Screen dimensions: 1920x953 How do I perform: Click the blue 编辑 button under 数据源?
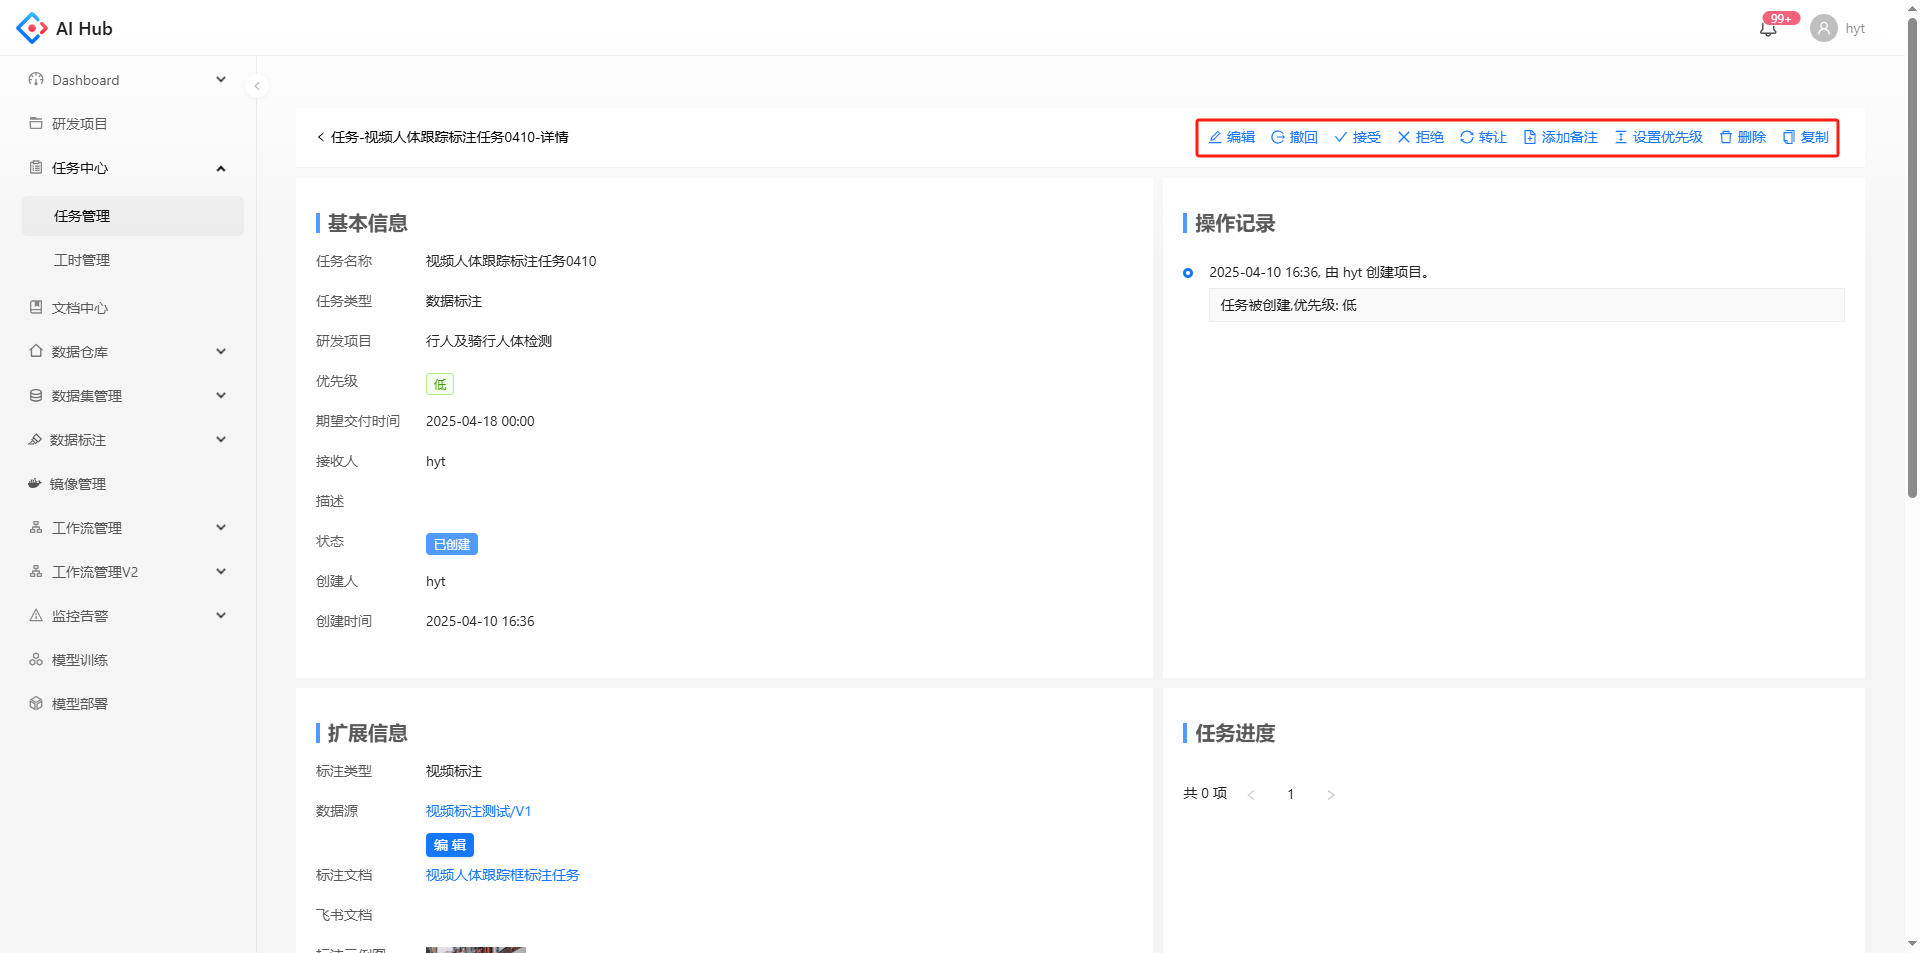(450, 845)
